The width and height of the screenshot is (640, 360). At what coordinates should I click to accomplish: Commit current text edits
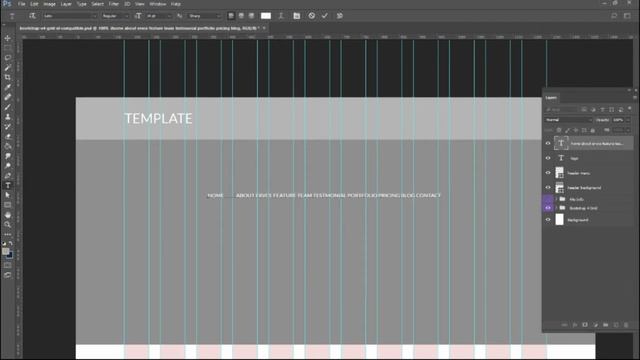(324, 16)
